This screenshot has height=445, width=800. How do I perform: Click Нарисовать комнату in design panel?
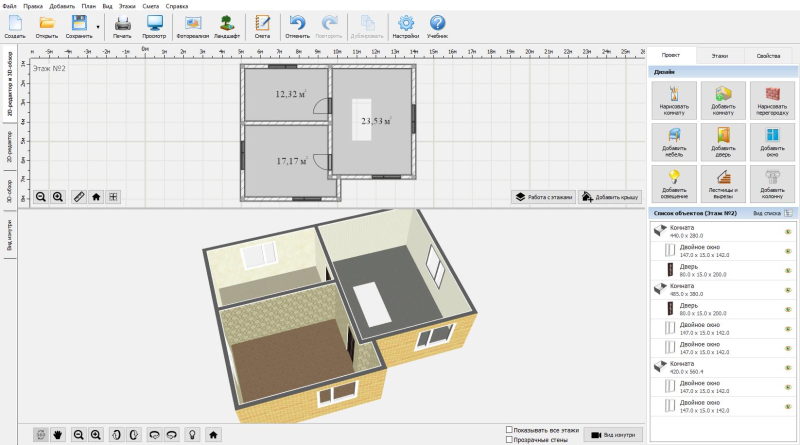[674, 98]
